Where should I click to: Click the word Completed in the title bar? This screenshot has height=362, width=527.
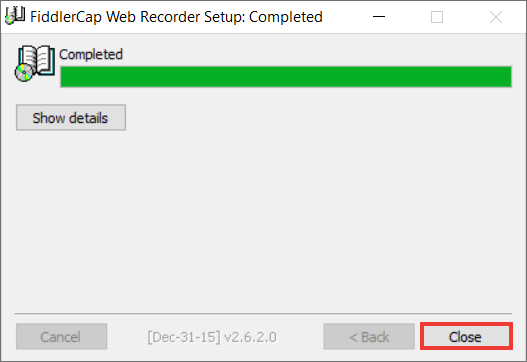coord(286,17)
